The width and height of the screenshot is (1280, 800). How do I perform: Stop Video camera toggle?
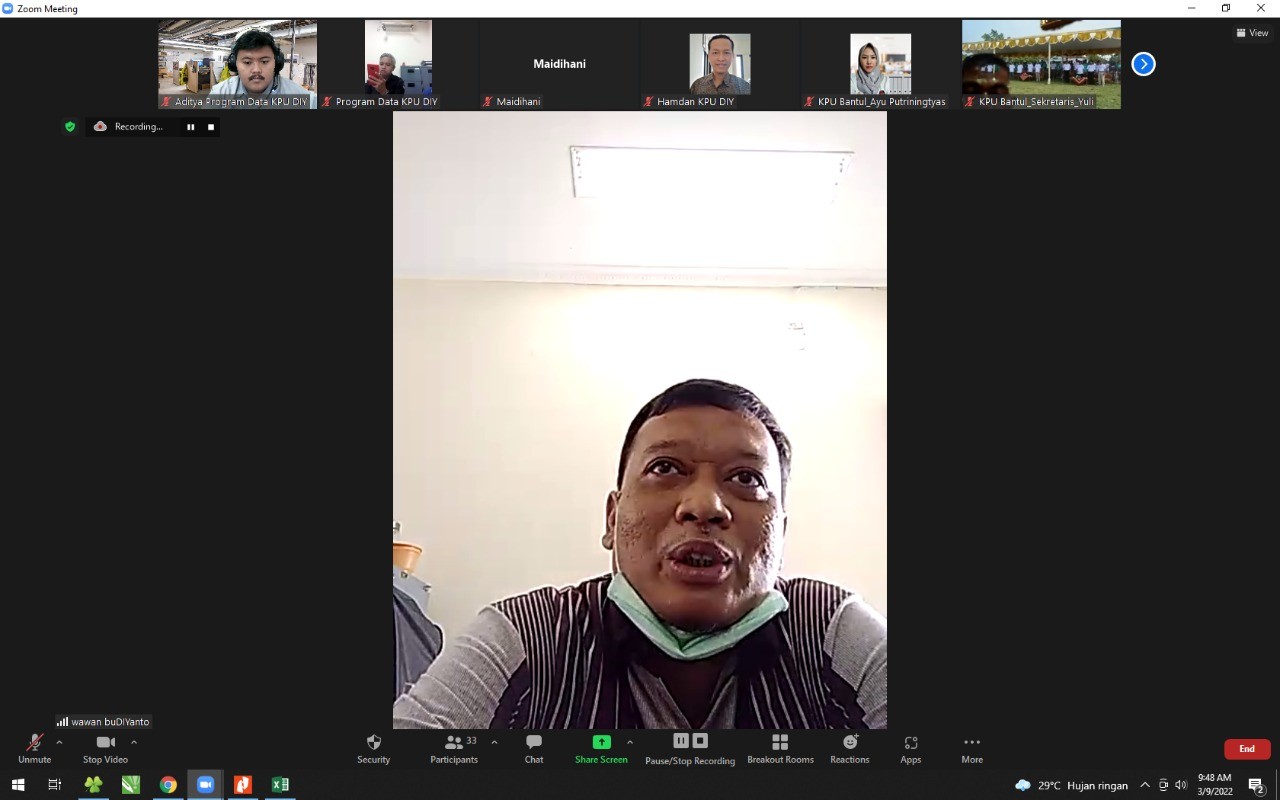click(x=105, y=748)
